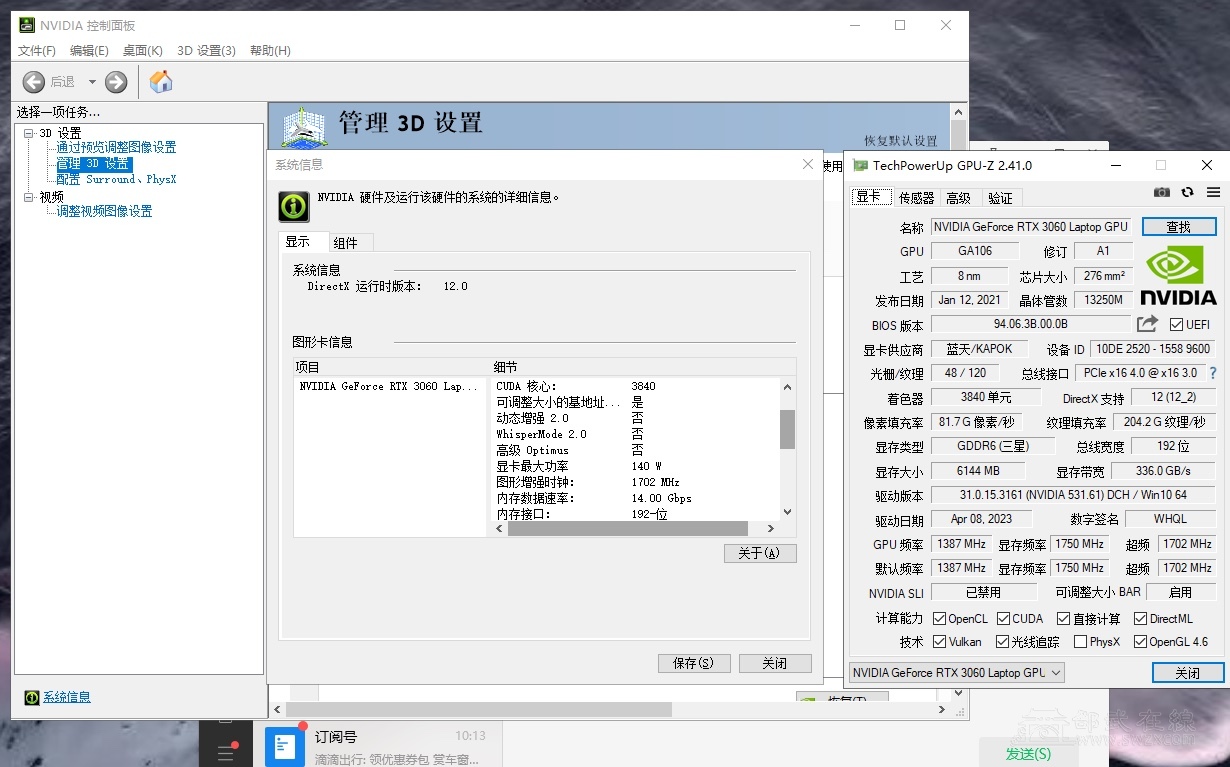Take a GPU-Z screenshot with the camera icon
The width and height of the screenshot is (1230, 767).
click(1162, 192)
